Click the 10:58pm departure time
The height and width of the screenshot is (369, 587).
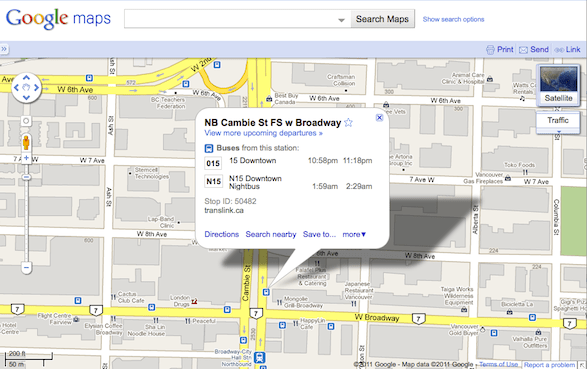(x=323, y=161)
